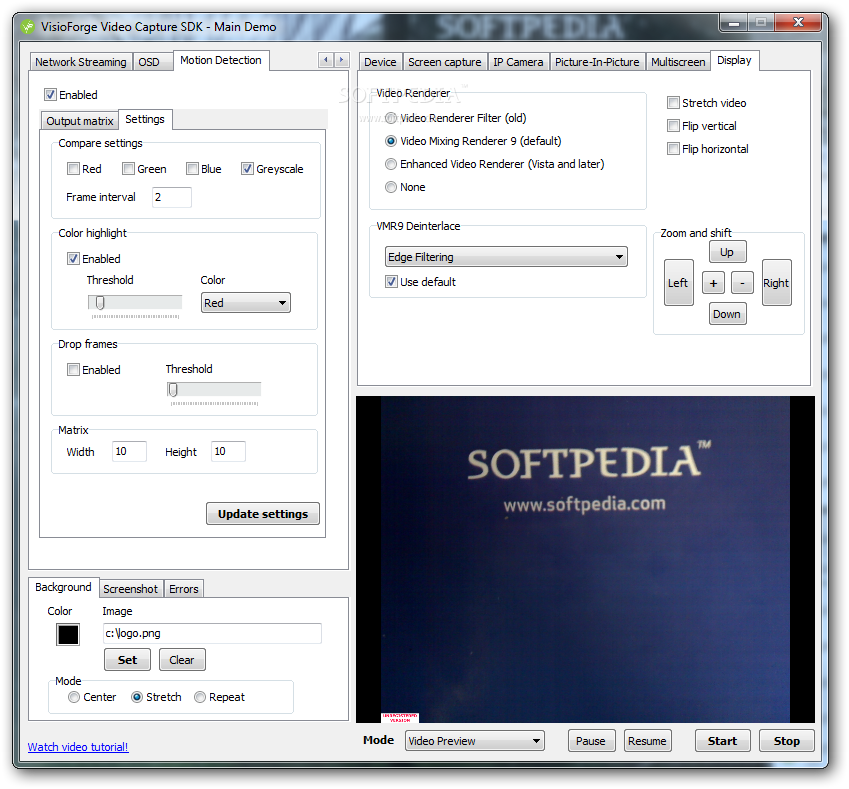849x789 pixels.
Task: Choose Center background mode
Action: coord(74,697)
